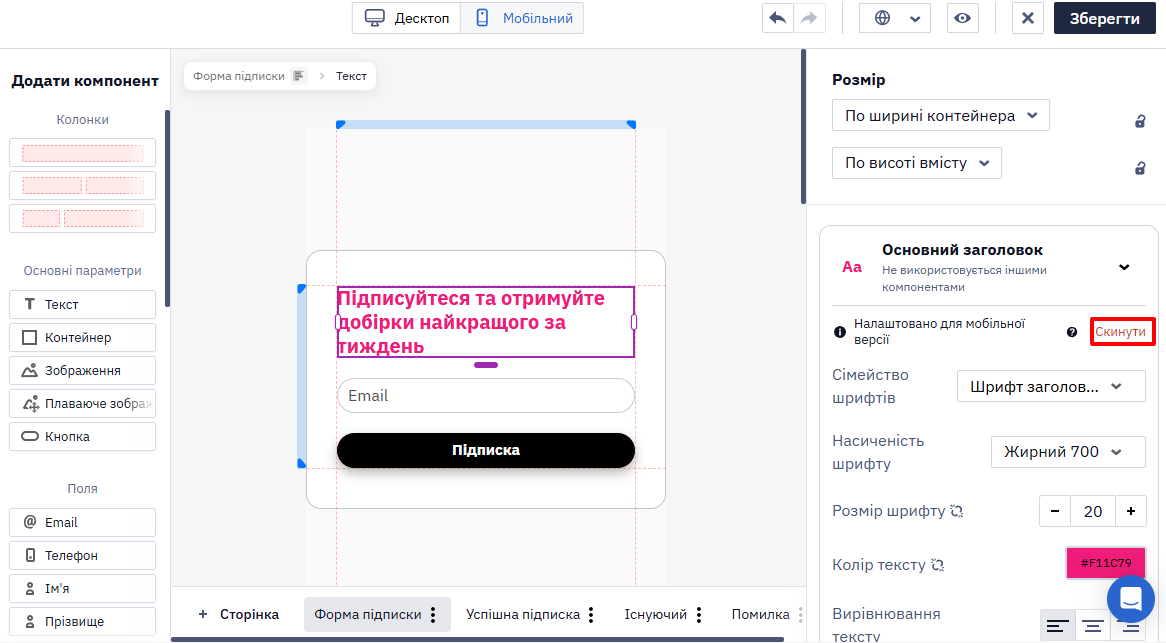Add the narrow-wide two column layout
Image resolution: width=1166 pixels, height=643 pixels.
tap(83, 219)
